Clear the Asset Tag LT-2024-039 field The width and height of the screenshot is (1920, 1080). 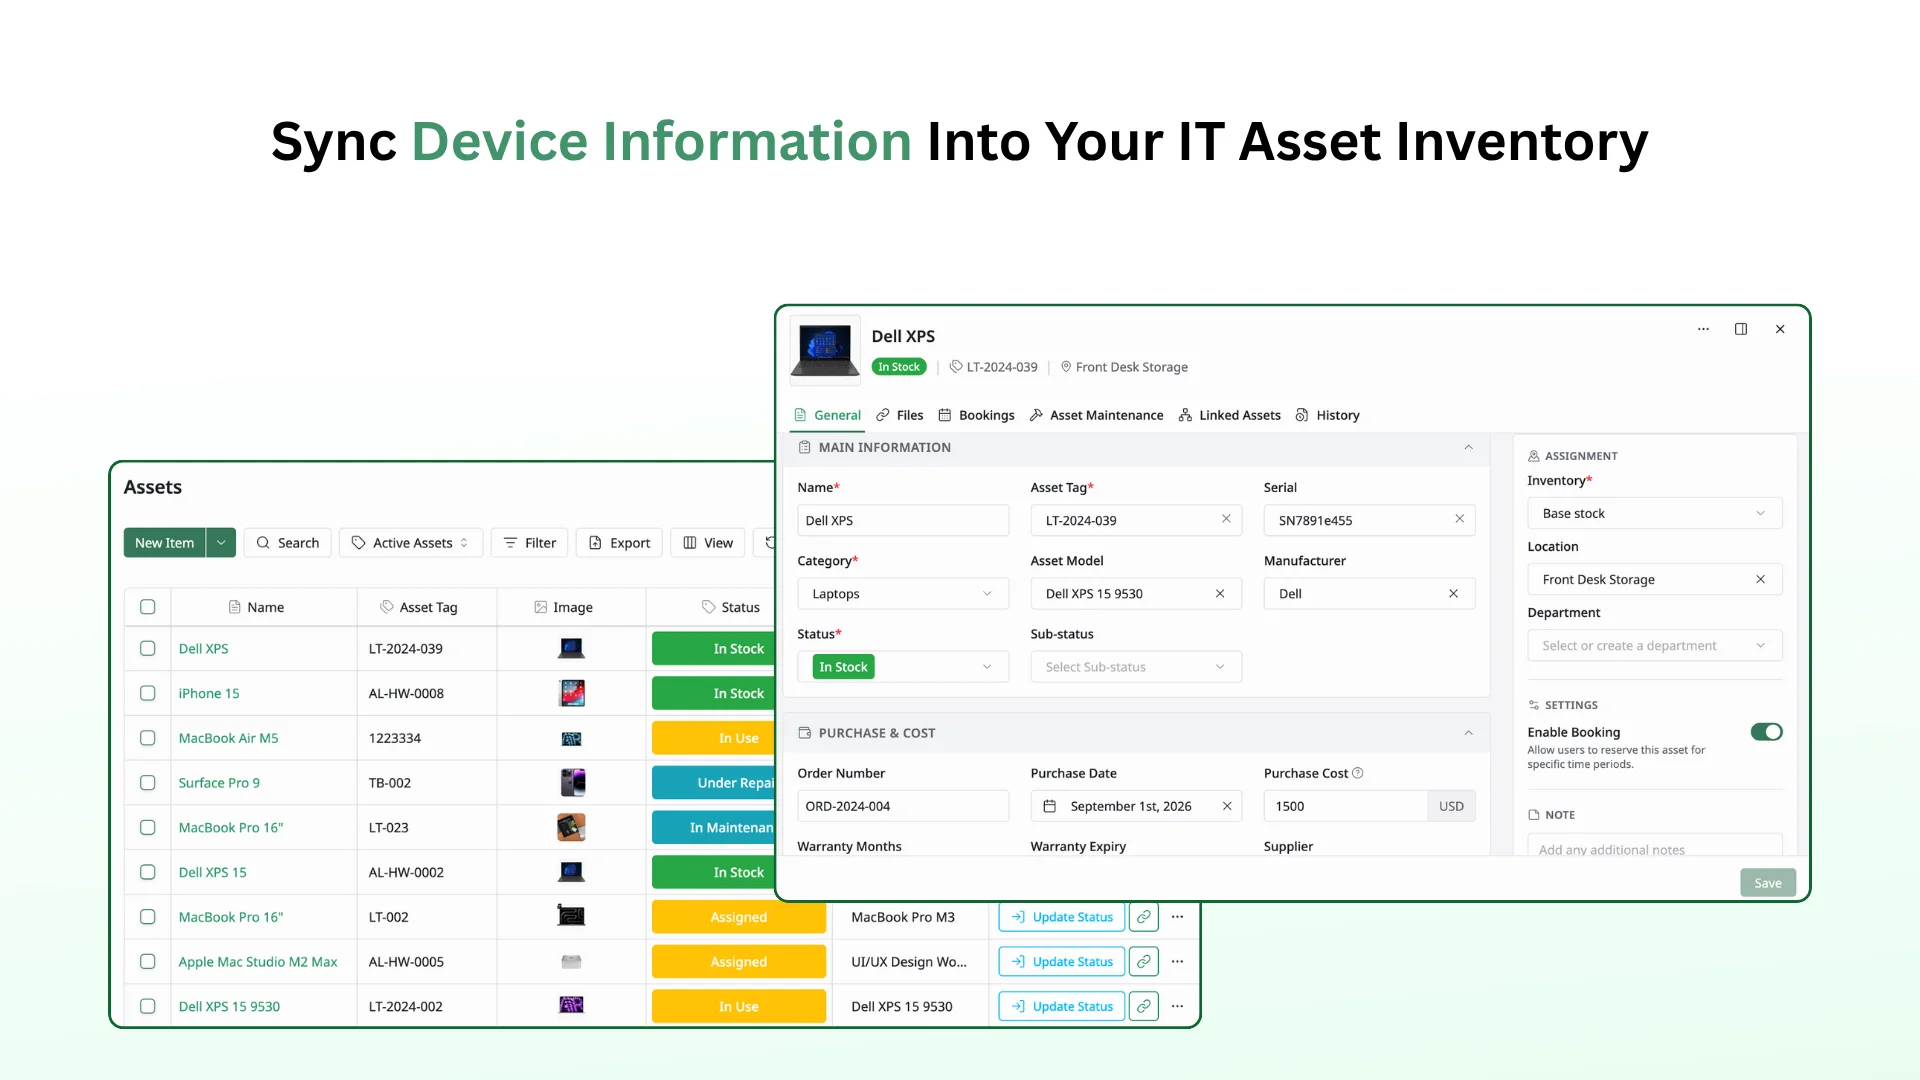pos(1226,519)
